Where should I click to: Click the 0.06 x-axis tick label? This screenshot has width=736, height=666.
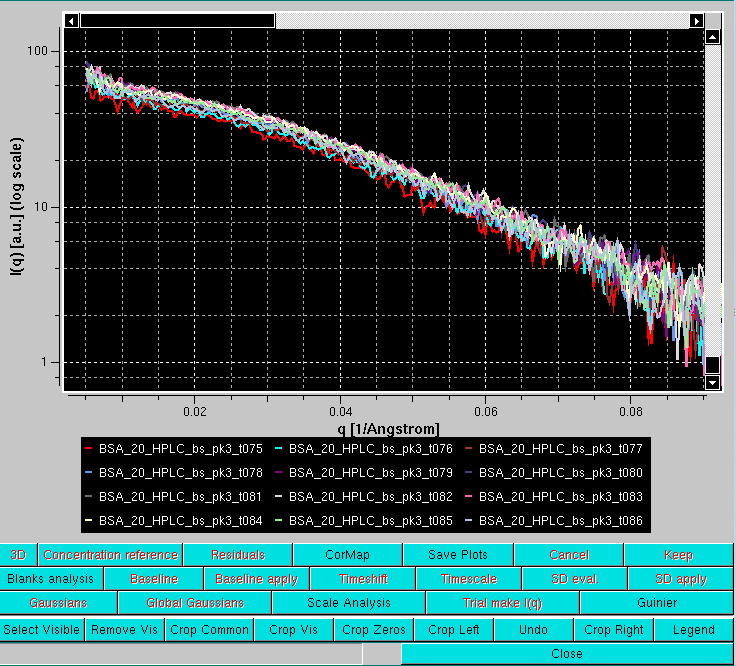pos(485,412)
